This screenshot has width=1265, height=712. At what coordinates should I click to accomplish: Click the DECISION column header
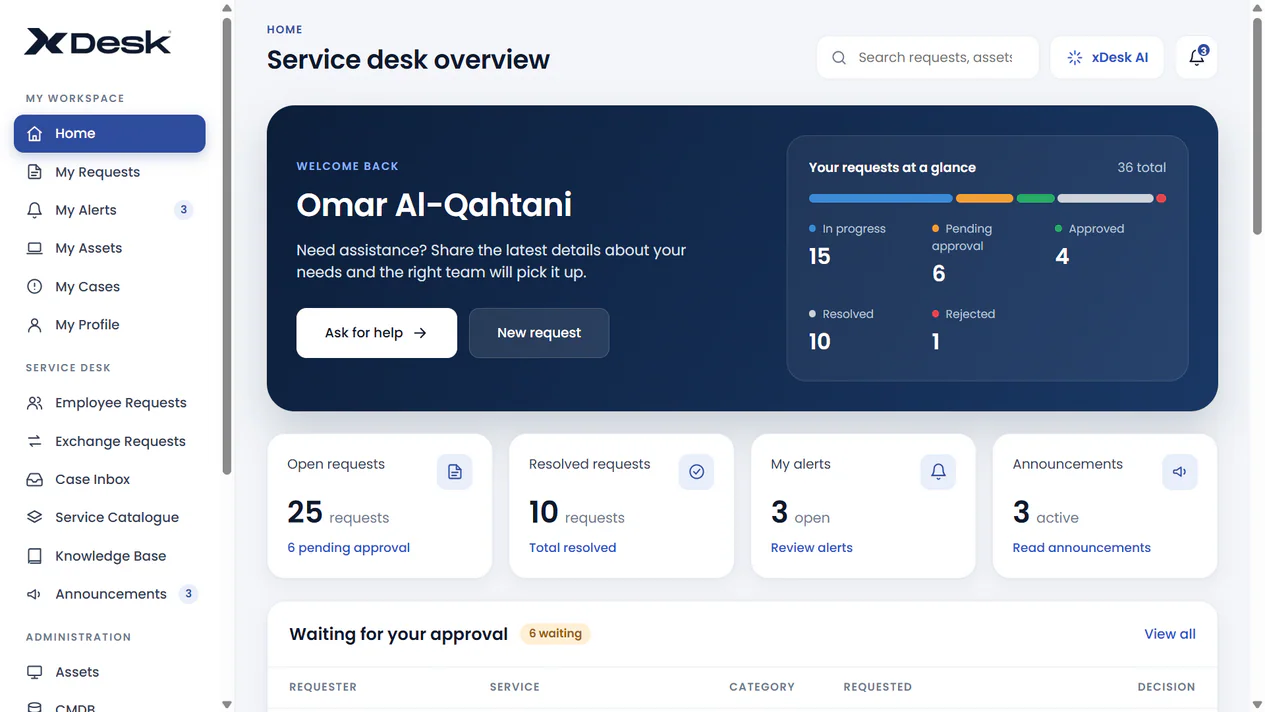pyautogui.click(x=1166, y=687)
